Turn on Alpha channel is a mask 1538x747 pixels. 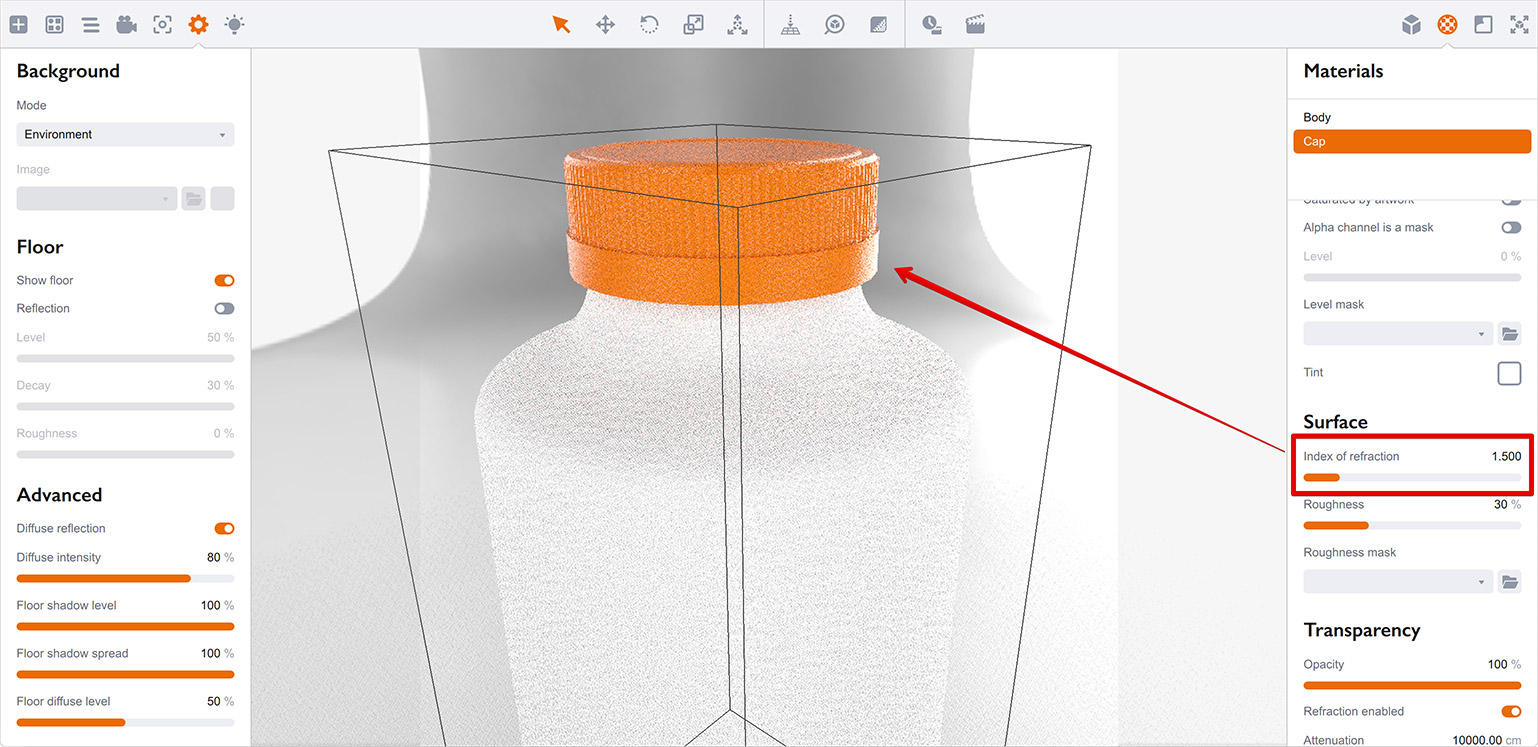(1510, 228)
